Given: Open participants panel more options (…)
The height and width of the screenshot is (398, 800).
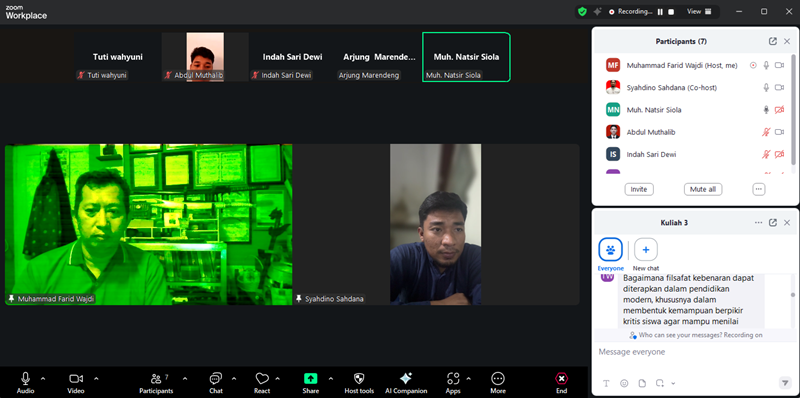Looking at the screenshot, I should (x=759, y=189).
